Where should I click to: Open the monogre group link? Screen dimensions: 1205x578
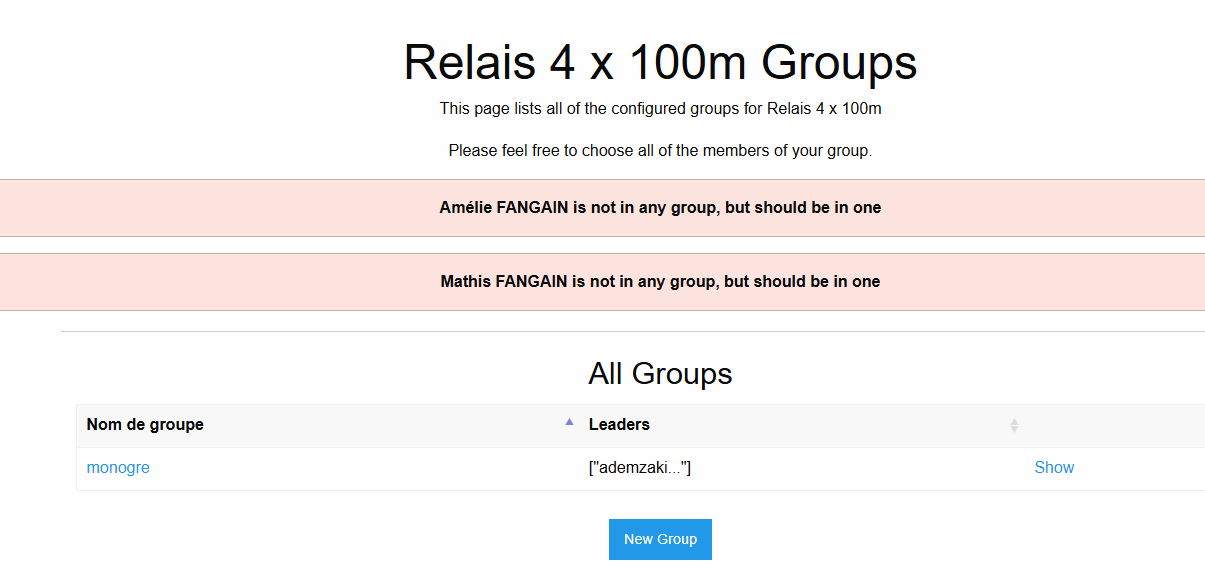coord(118,468)
